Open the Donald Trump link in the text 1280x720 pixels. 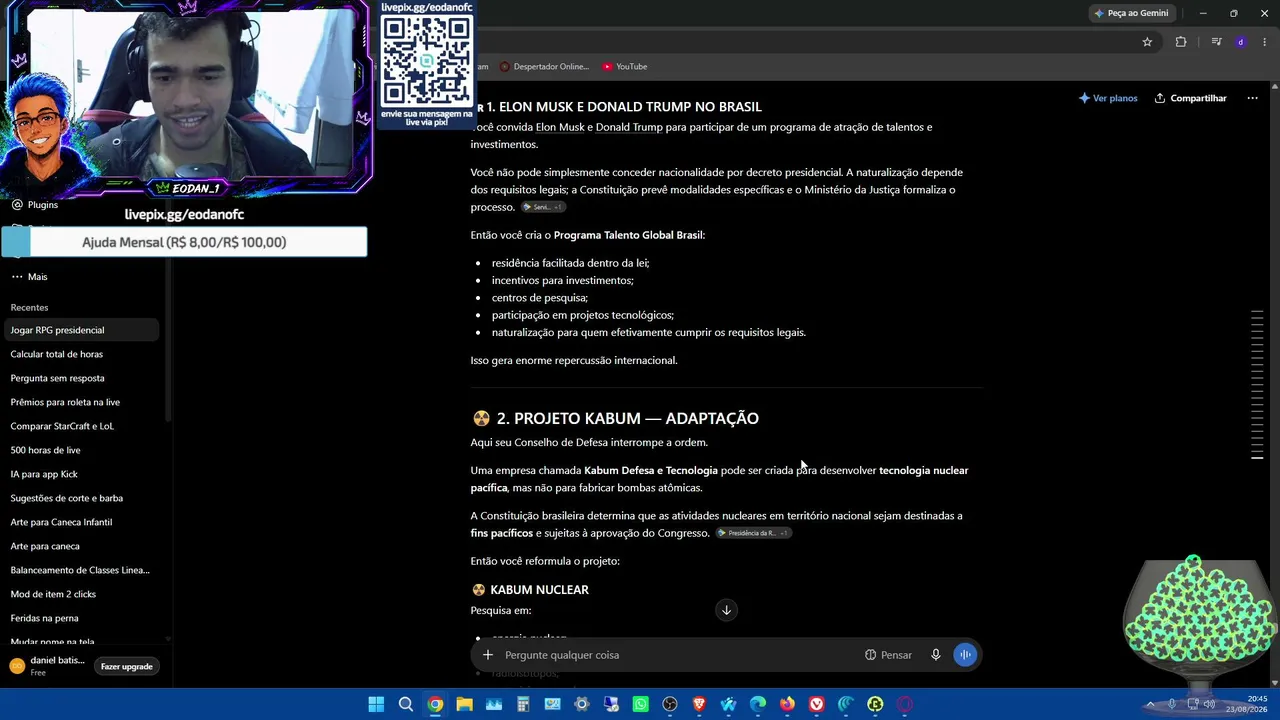coord(629,127)
